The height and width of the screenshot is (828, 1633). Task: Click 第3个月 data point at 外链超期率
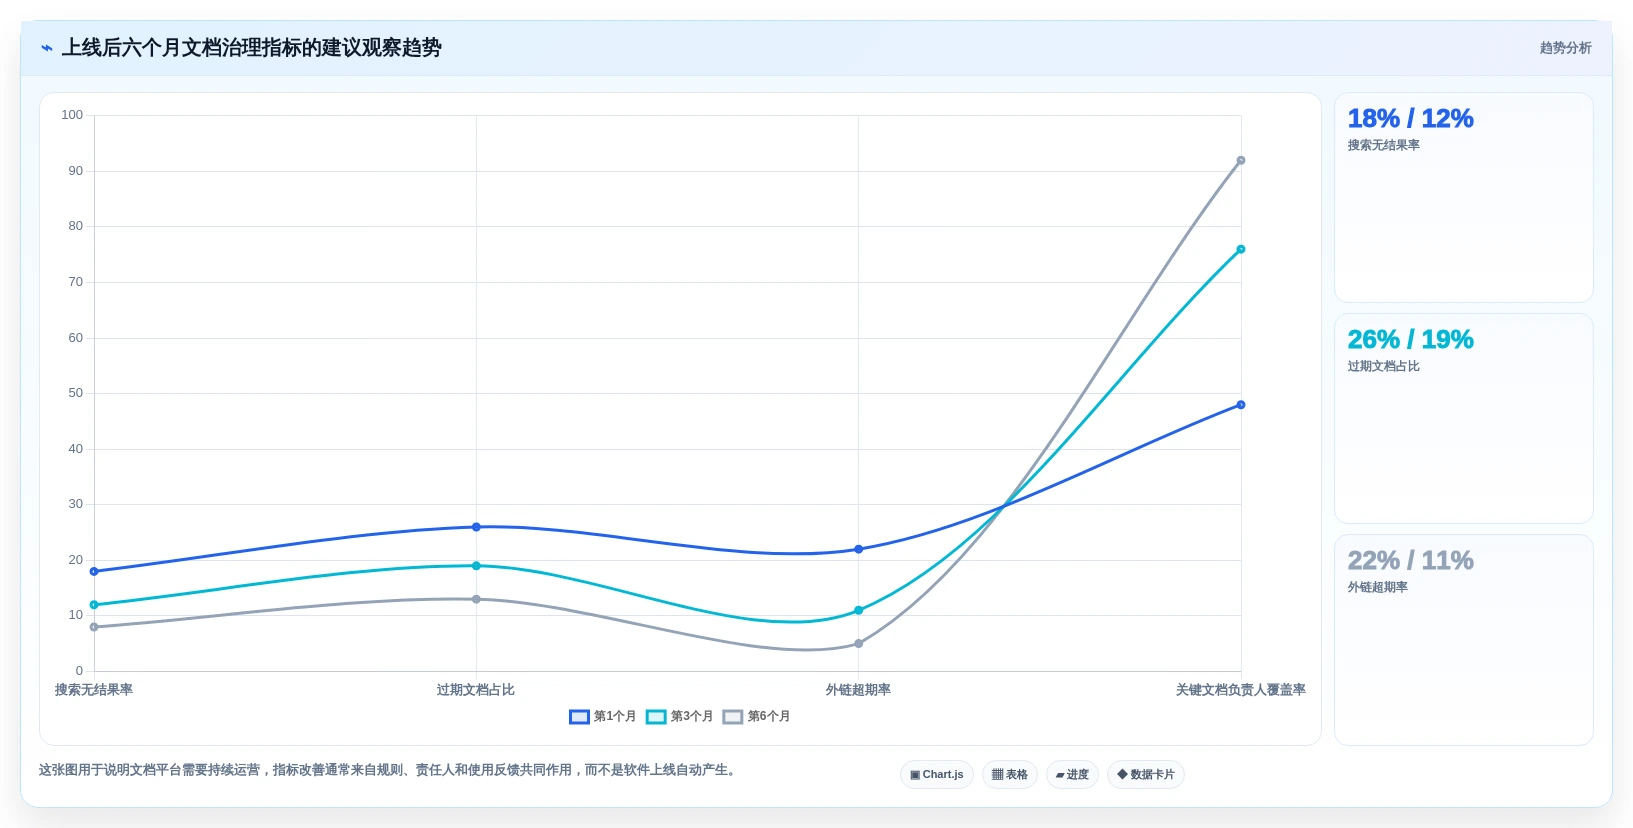[x=859, y=611]
